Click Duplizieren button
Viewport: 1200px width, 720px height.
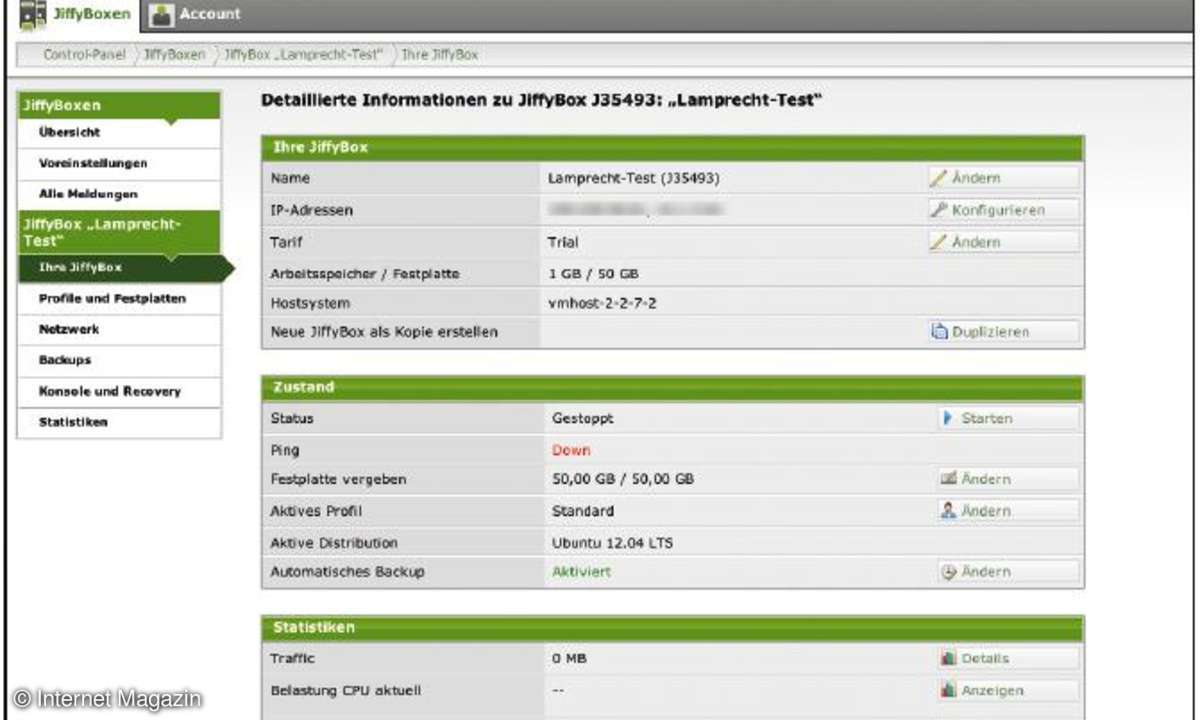(x=1003, y=332)
